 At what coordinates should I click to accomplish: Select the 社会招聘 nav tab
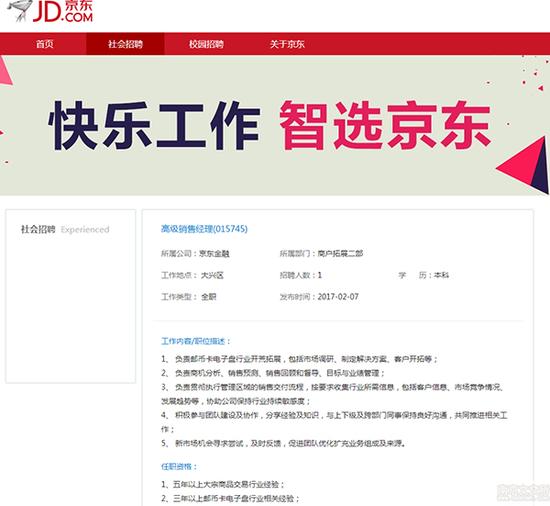click(125, 44)
